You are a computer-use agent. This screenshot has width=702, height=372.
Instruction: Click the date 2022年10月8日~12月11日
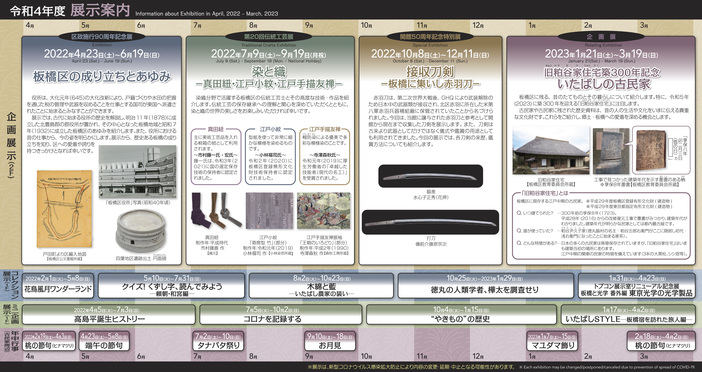pos(430,54)
